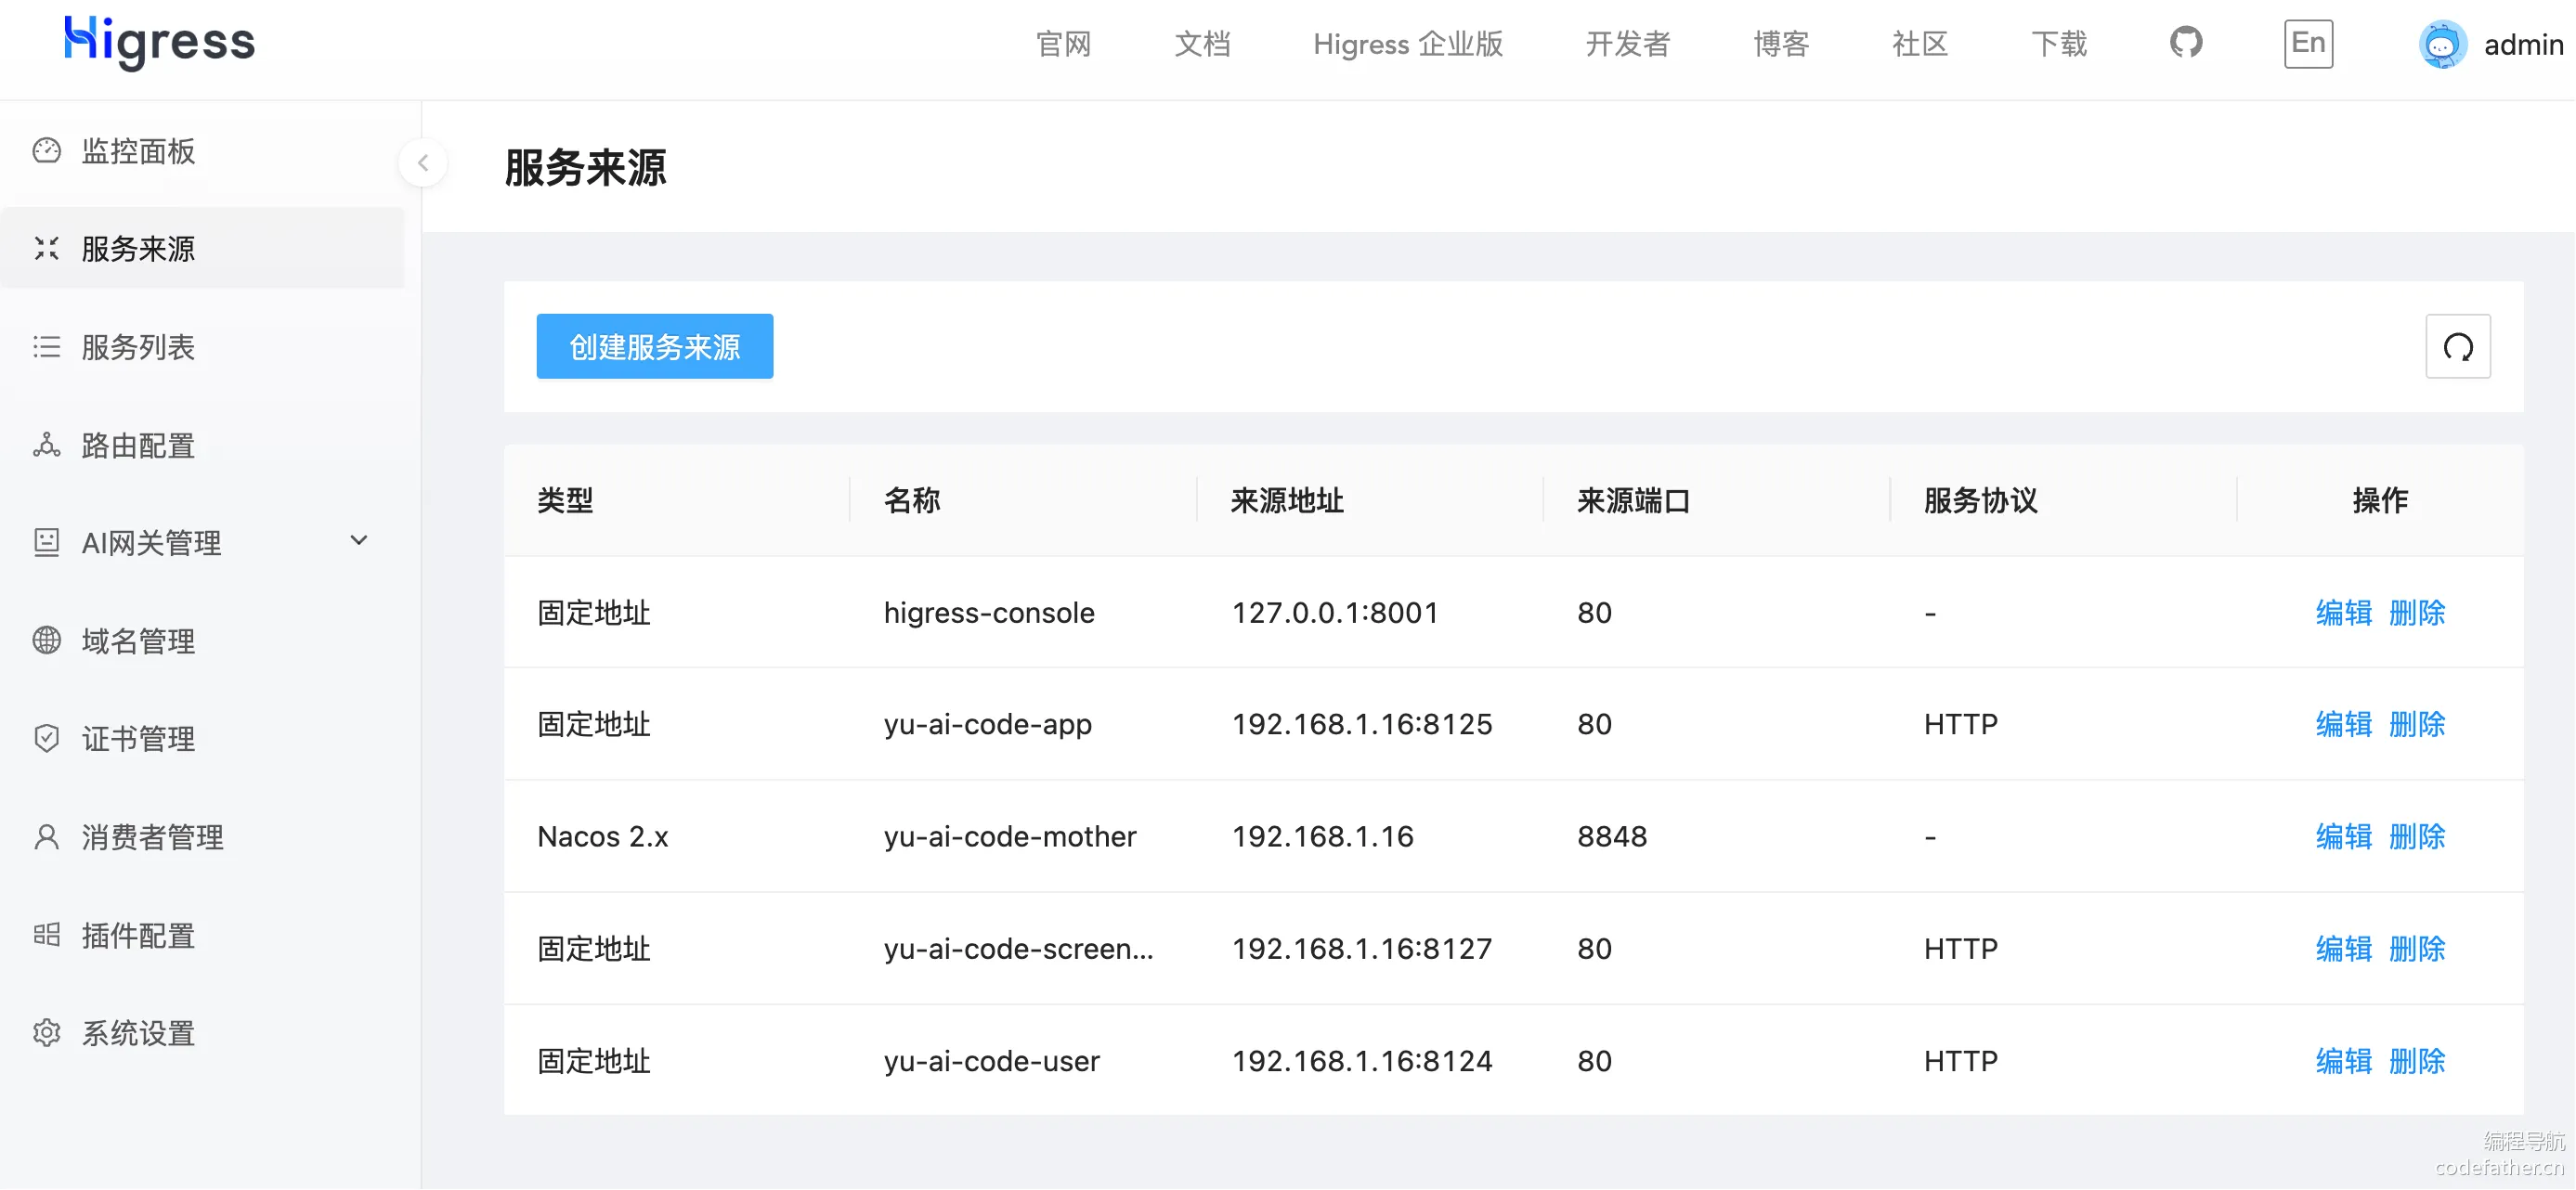Click the truncated yu-ai-code-screen... name
This screenshot has width=2576, height=1190.
(x=1019, y=949)
